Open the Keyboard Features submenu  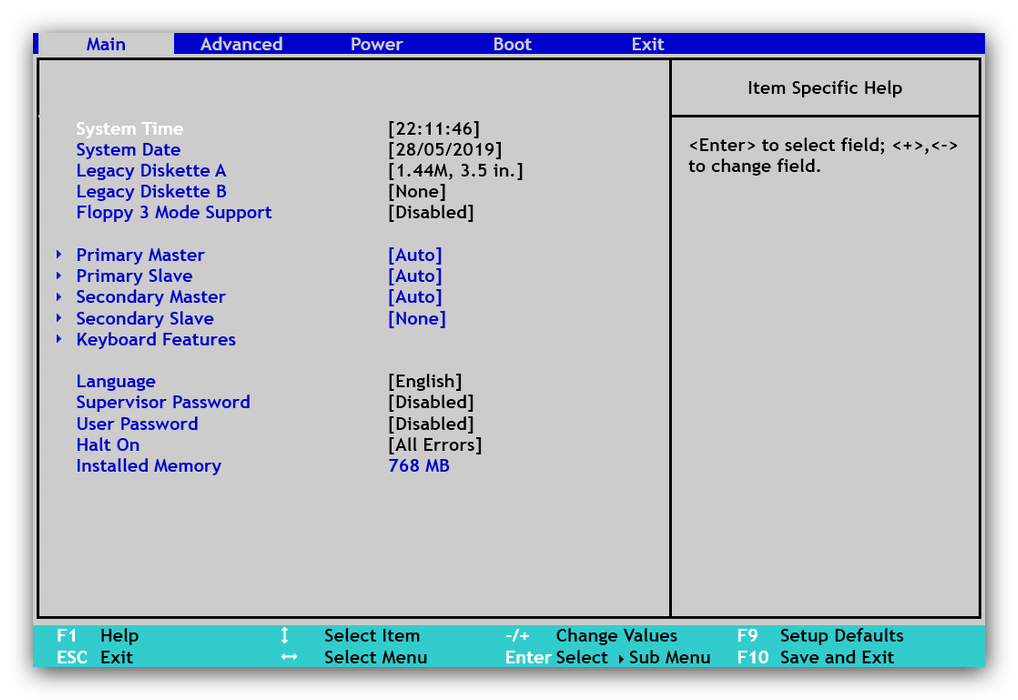click(x=155, y=340)
